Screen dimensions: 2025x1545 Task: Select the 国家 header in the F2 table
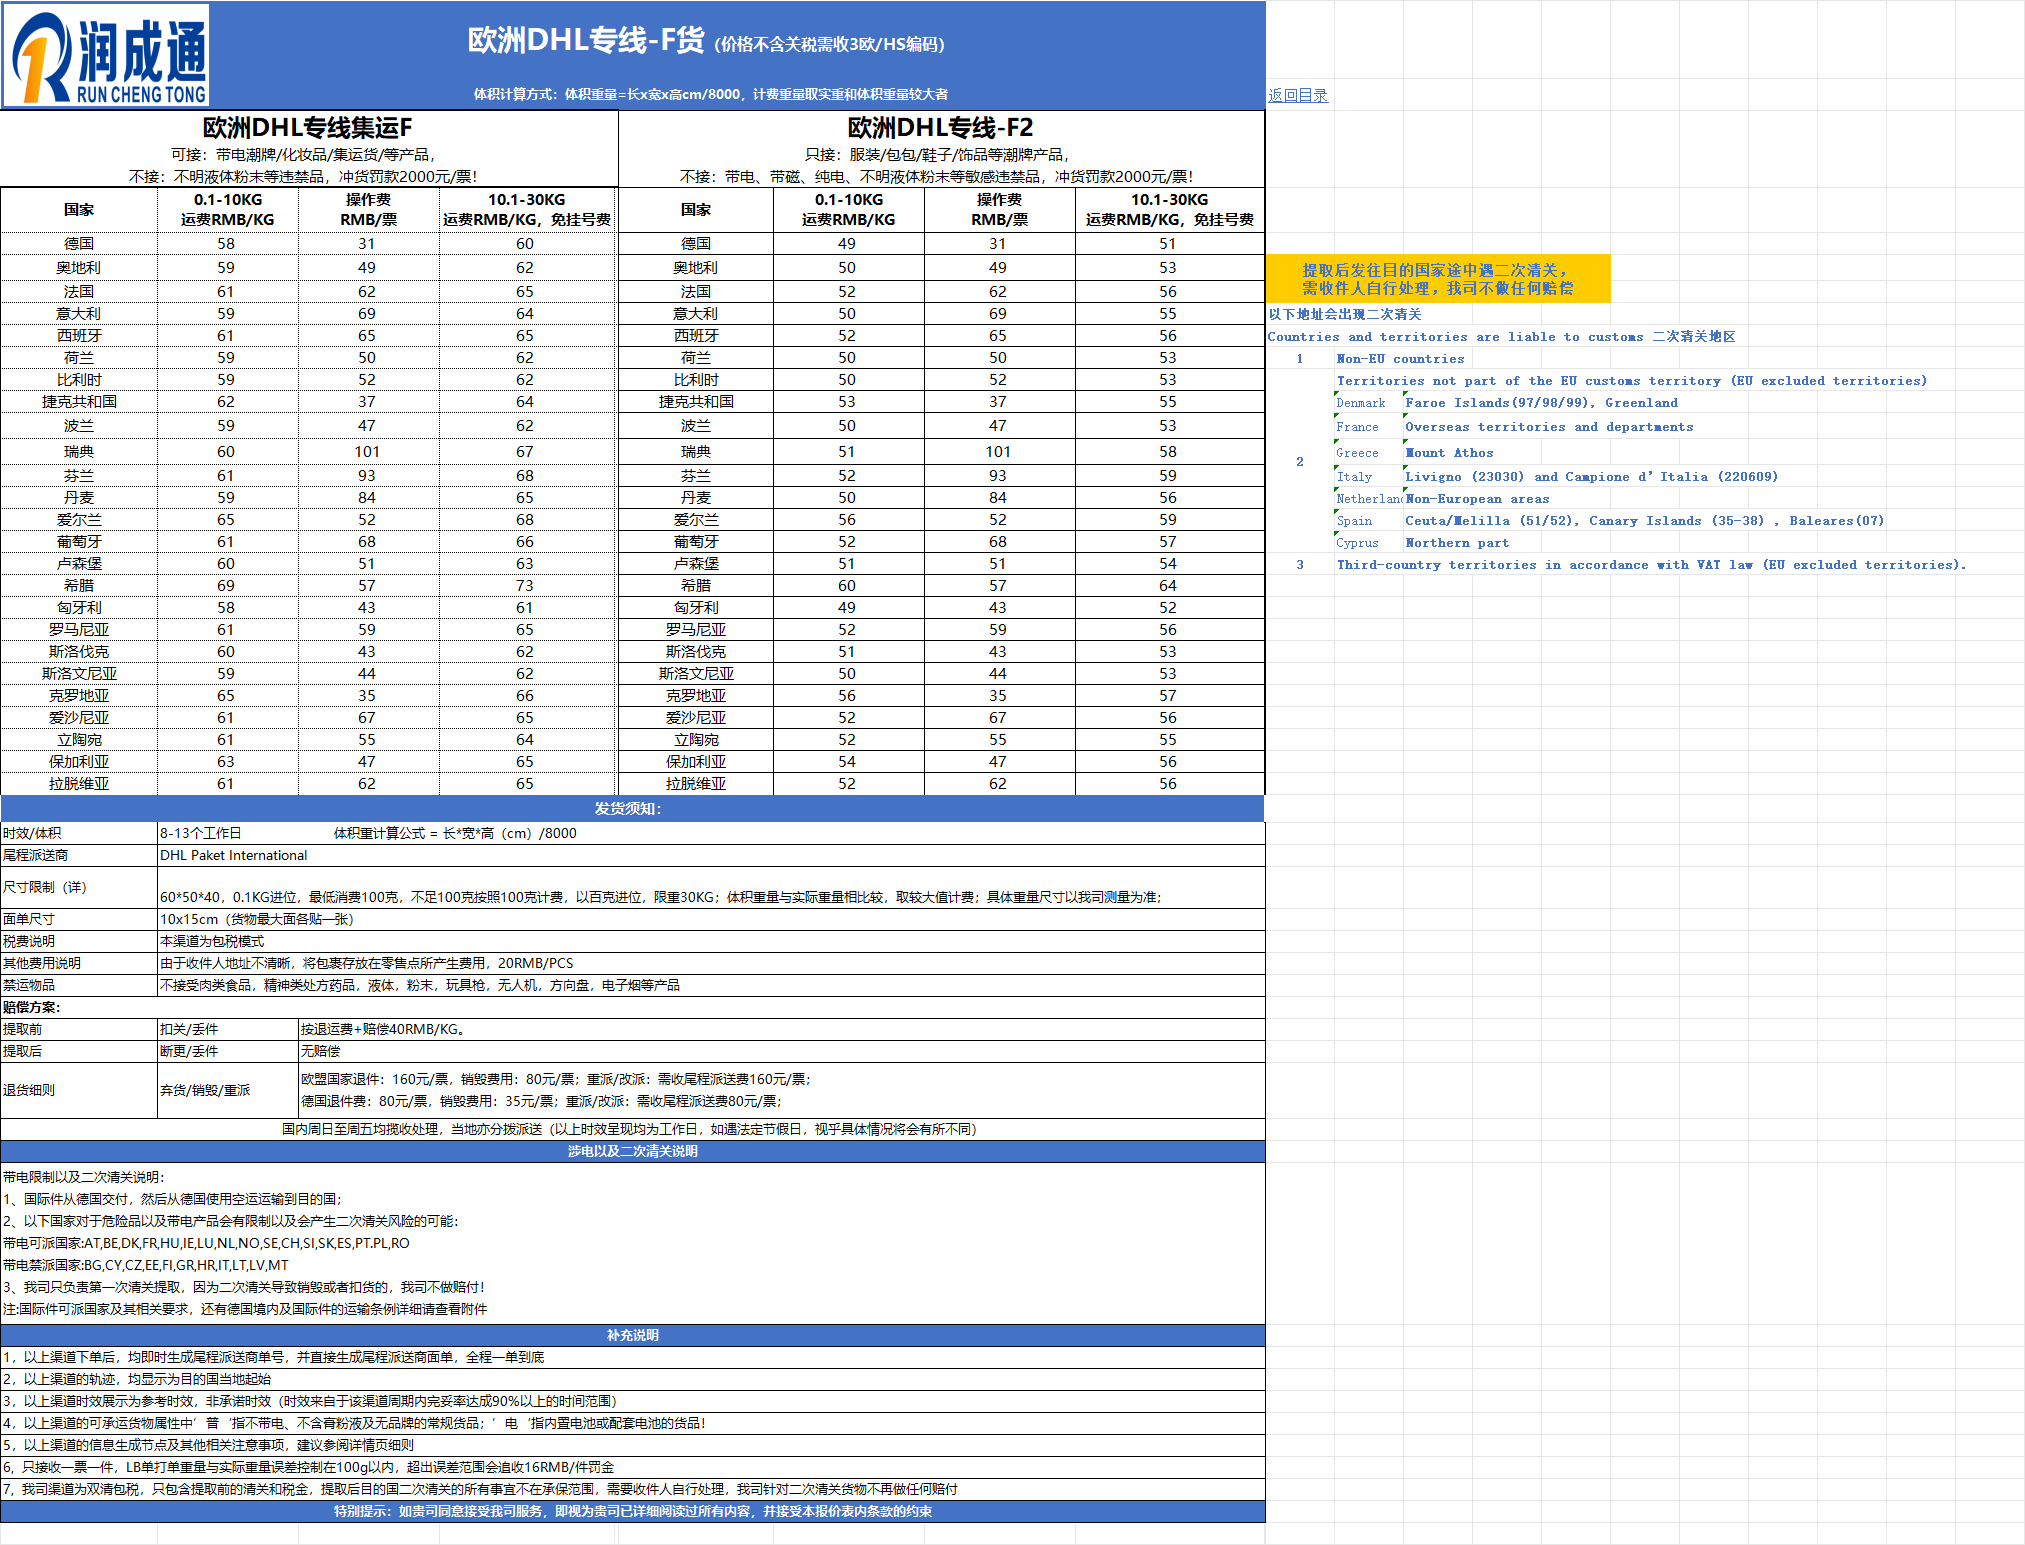coord(696,210)
